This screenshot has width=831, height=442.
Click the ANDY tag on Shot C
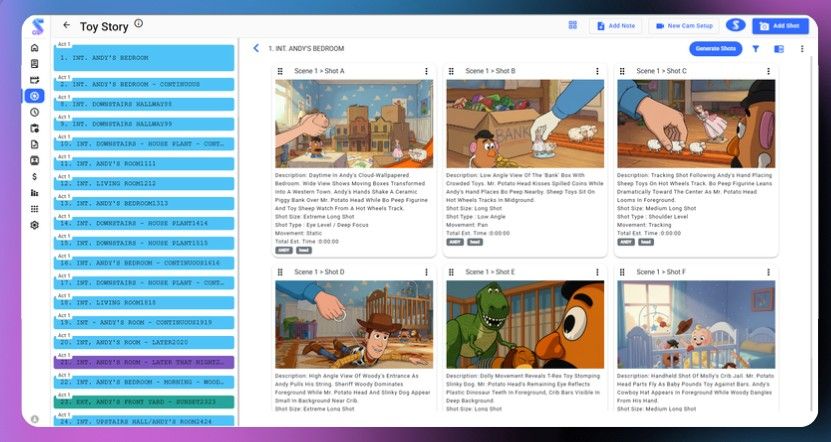[x=625, y=242]
